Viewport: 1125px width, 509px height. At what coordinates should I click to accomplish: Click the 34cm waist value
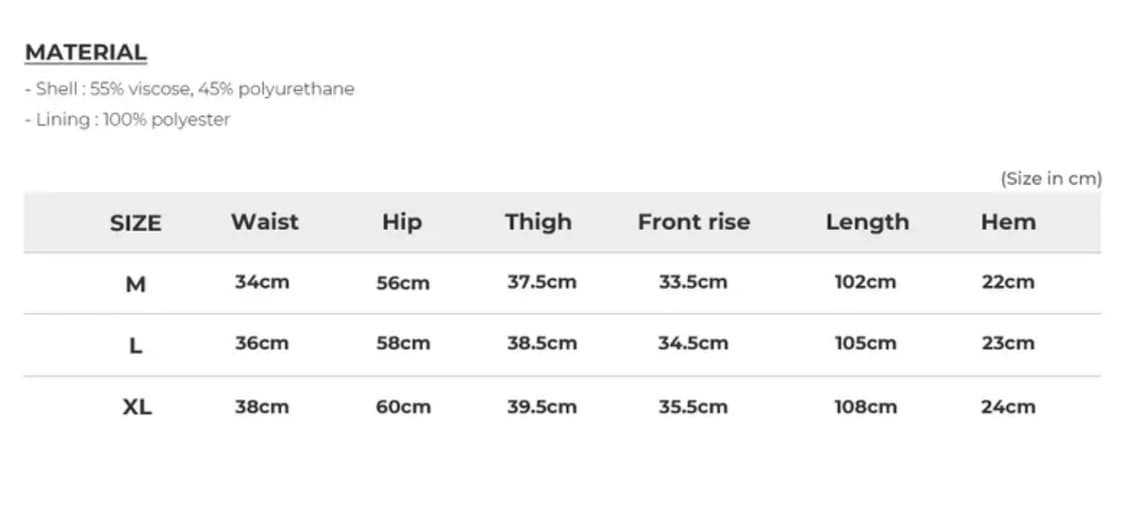click(262, 282)
